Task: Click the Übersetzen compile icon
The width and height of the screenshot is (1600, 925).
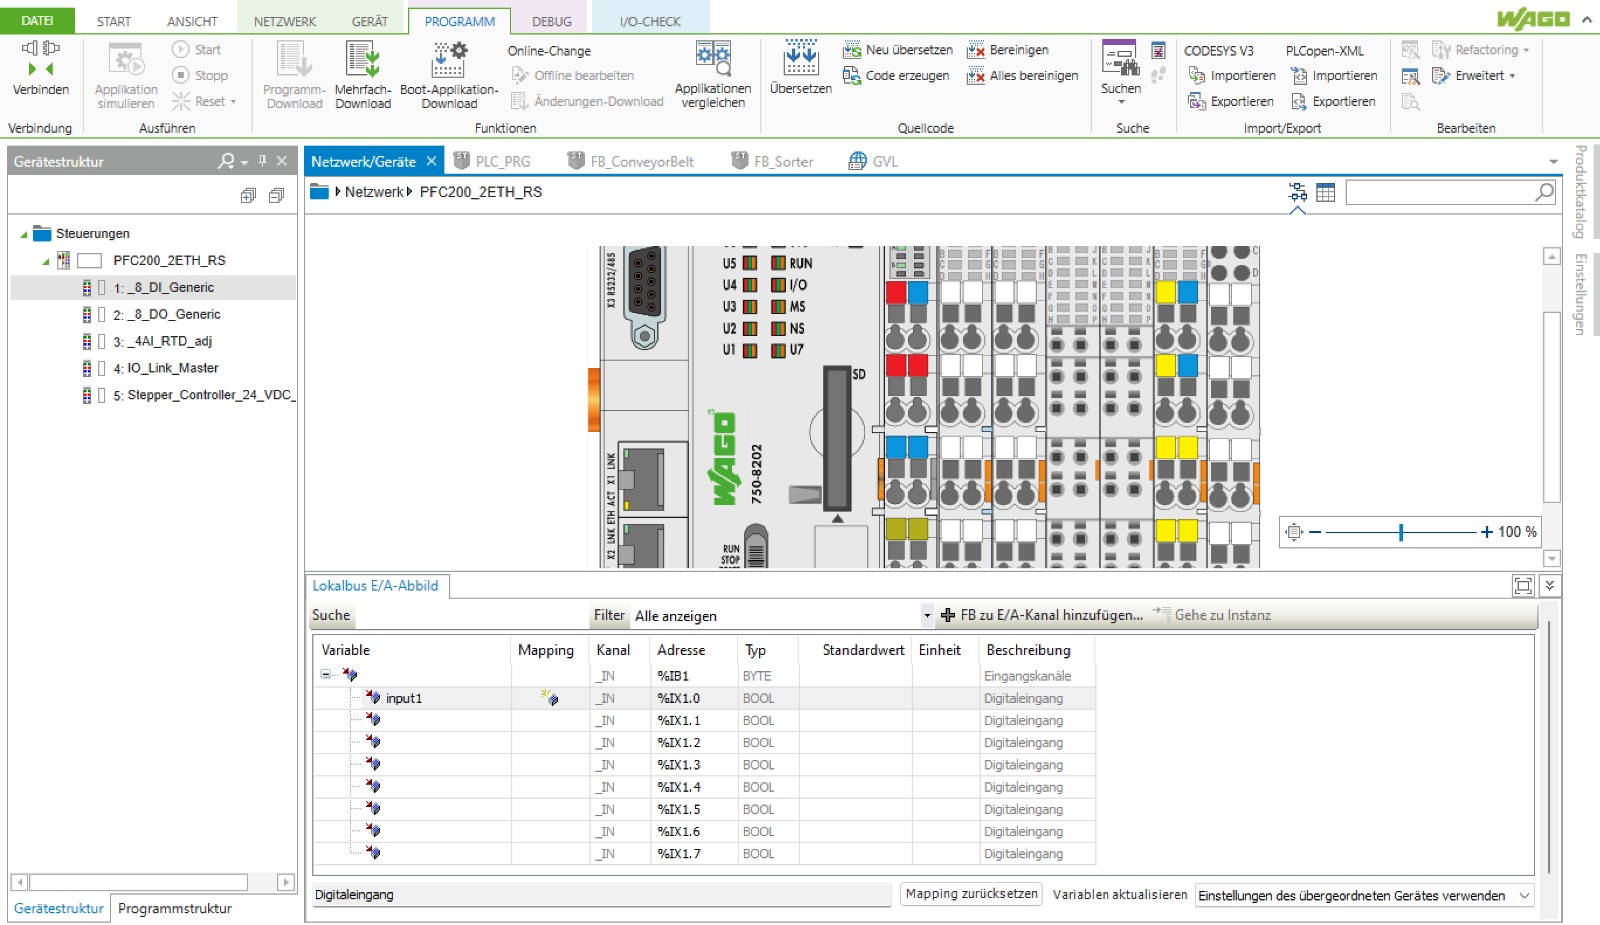Action: pos(800,58)
